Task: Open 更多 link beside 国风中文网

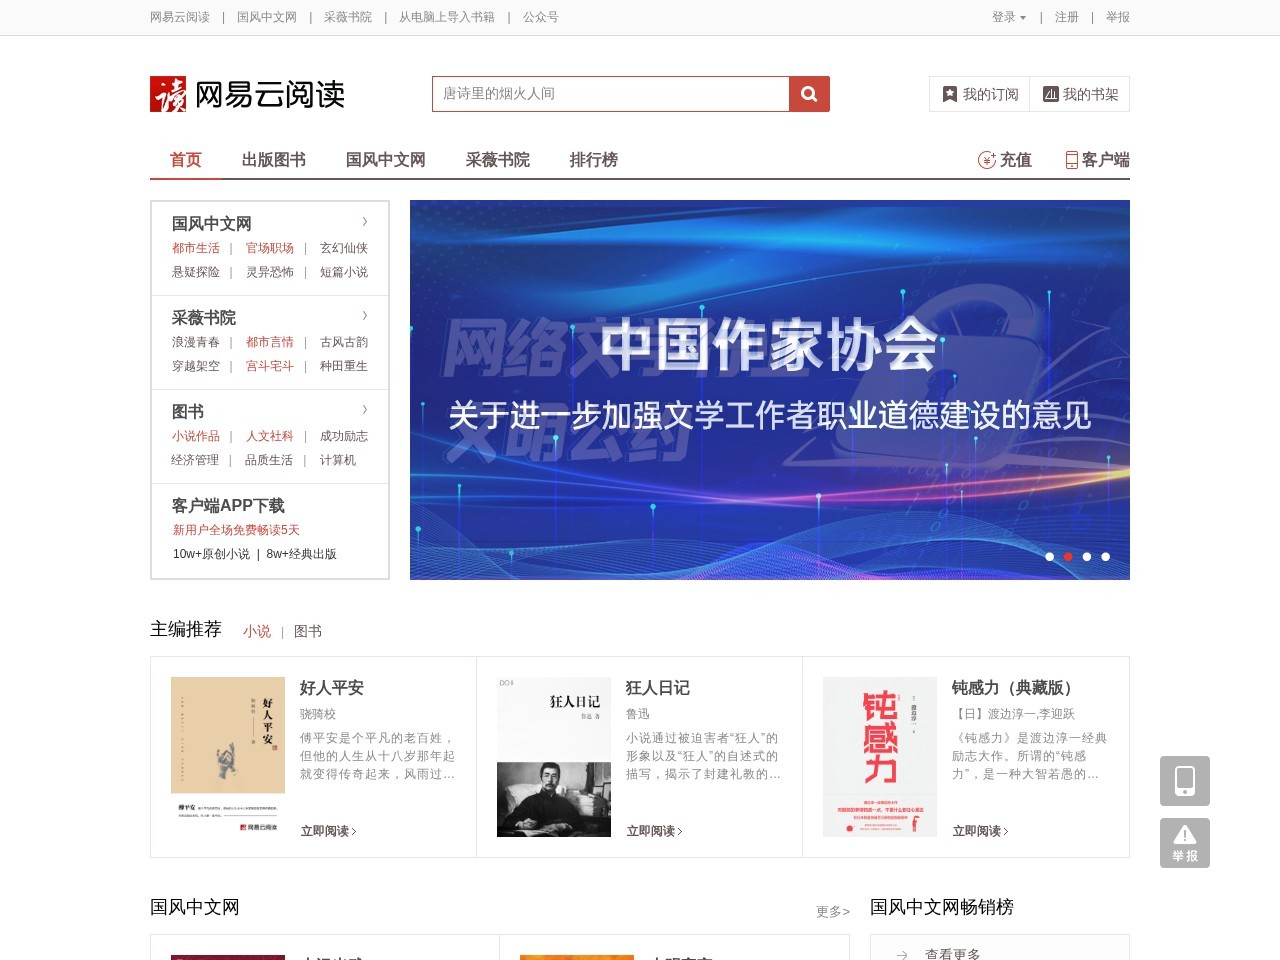Action: pos(830,911)
